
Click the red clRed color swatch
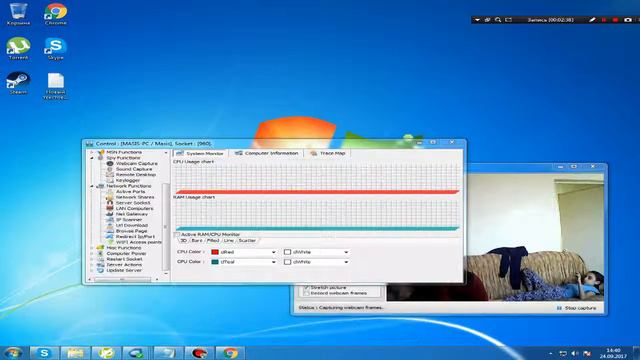(x=215, y=252)
